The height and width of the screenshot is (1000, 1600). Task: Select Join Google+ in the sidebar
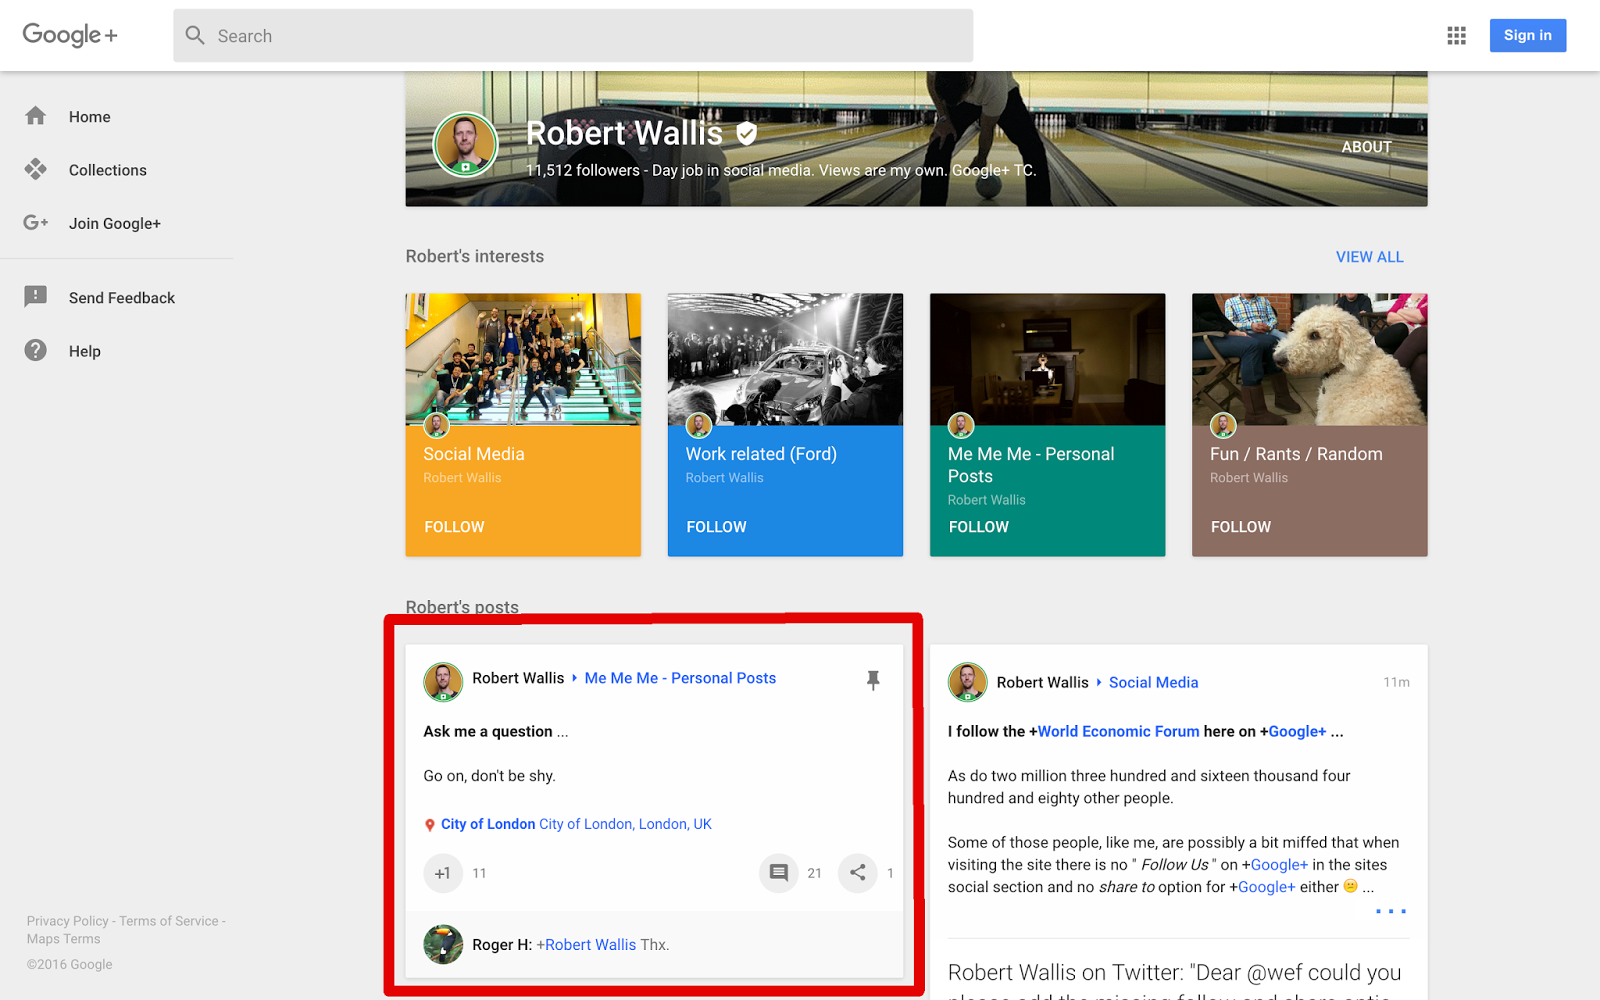[x=115, y=223]
